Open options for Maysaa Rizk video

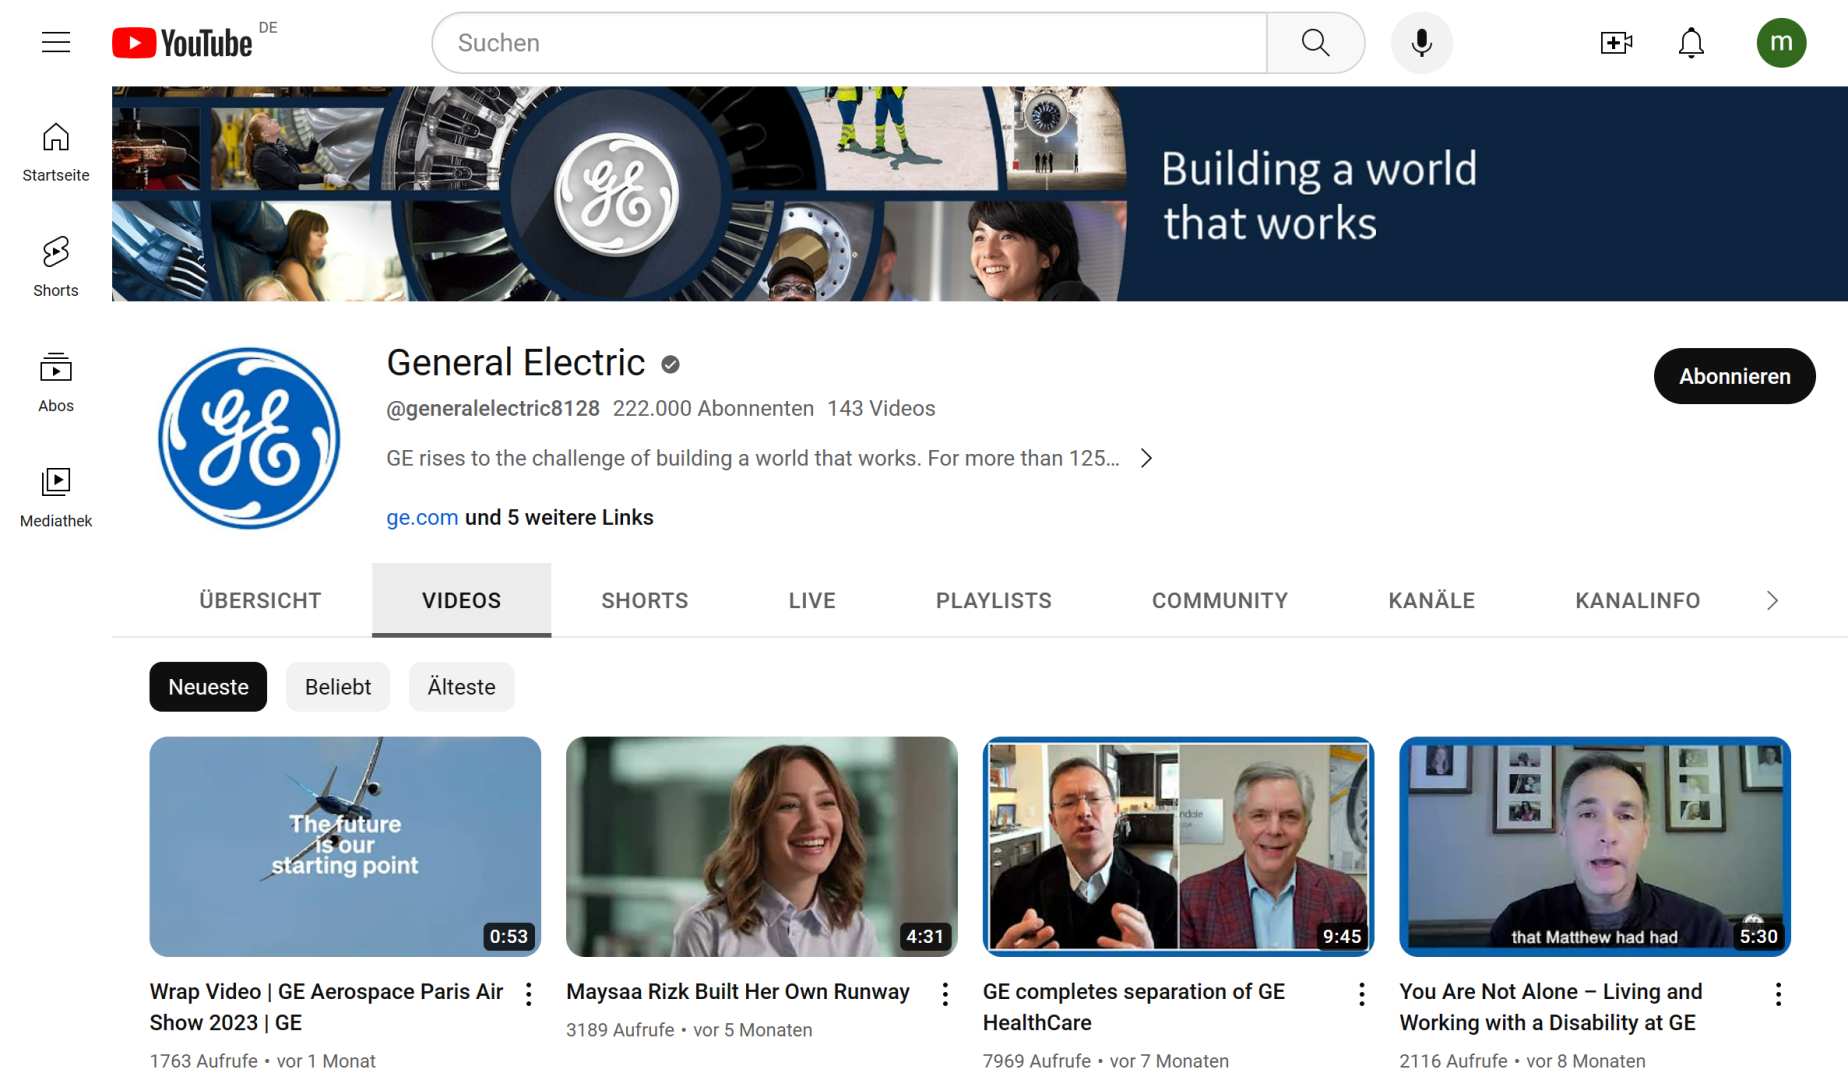[945, 994]
